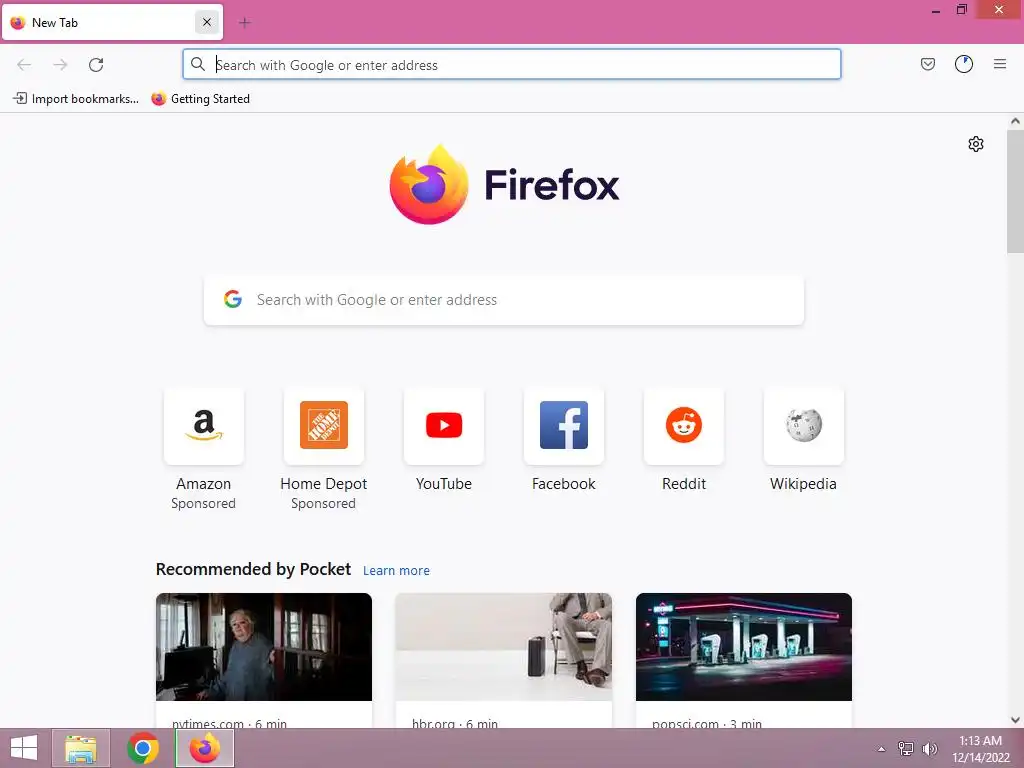
Task: Click the Wikipedia label text
Action: click(803, 484)
